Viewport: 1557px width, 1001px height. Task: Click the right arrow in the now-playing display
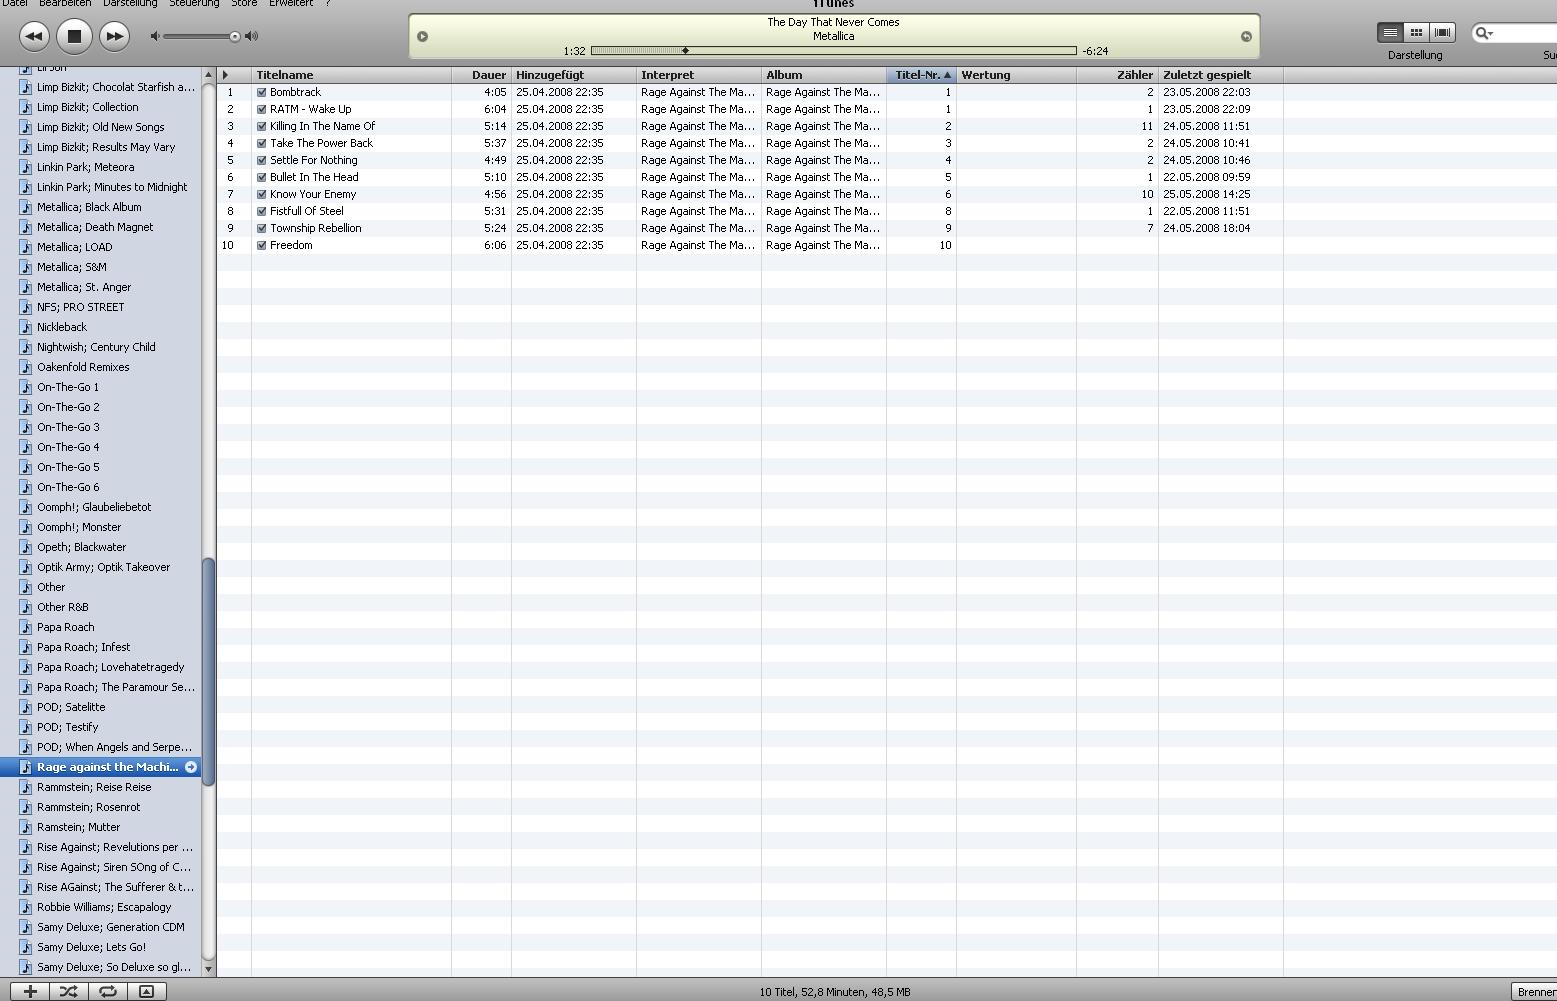[x=1246, y=37]
